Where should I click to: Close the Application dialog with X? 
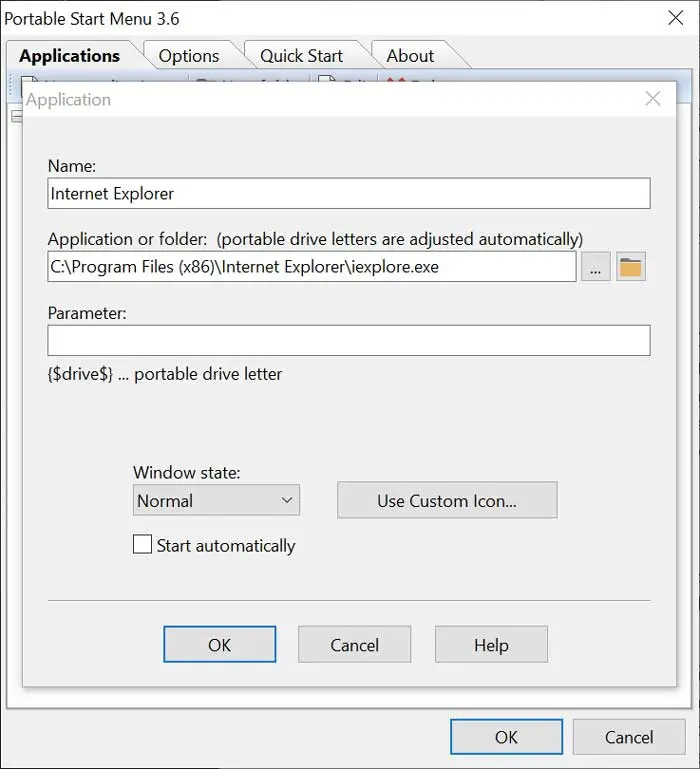[x=652, y=99]
